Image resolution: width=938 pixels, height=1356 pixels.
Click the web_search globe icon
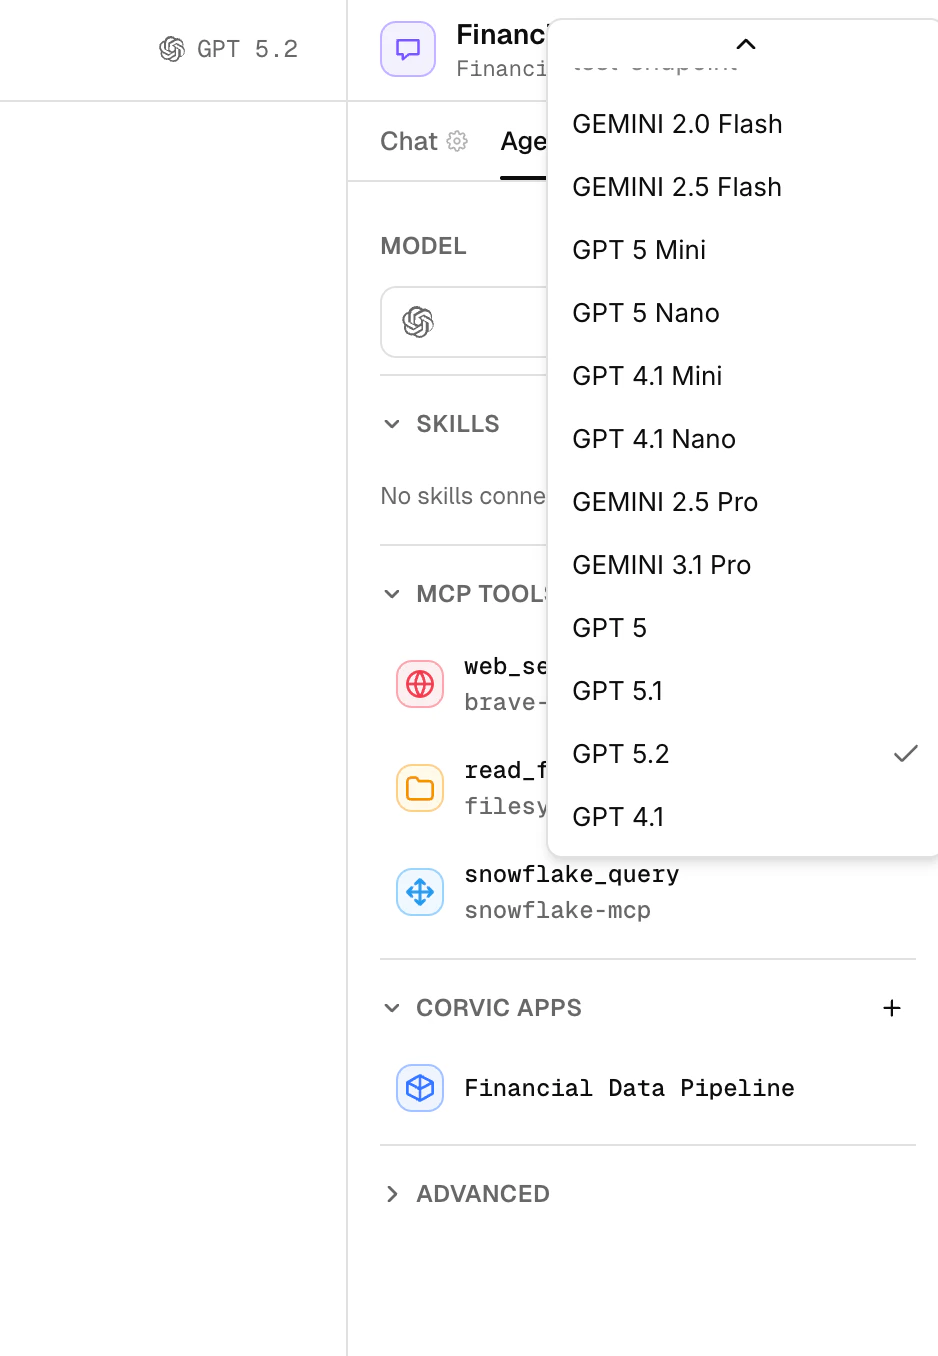(x=419, y=684)
